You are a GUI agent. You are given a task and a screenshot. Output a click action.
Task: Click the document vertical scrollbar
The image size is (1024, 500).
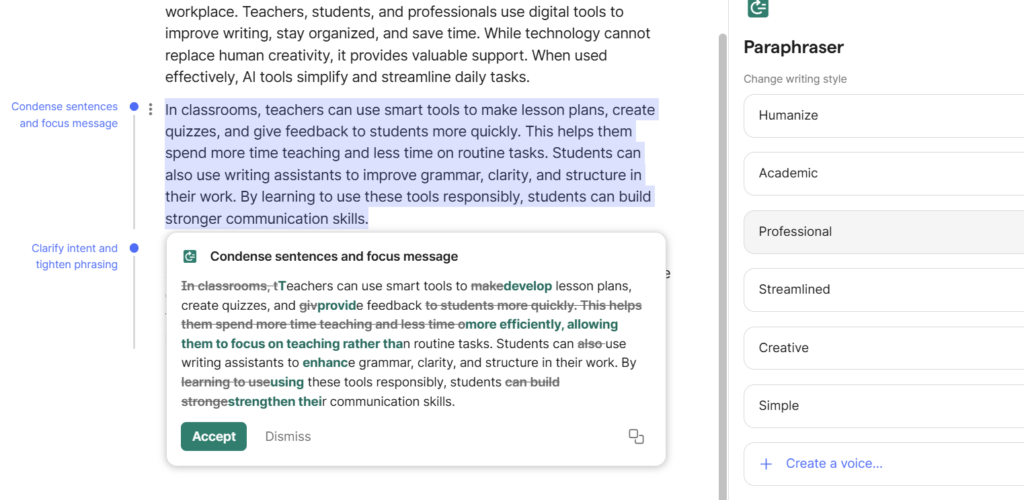pos(723,250)
